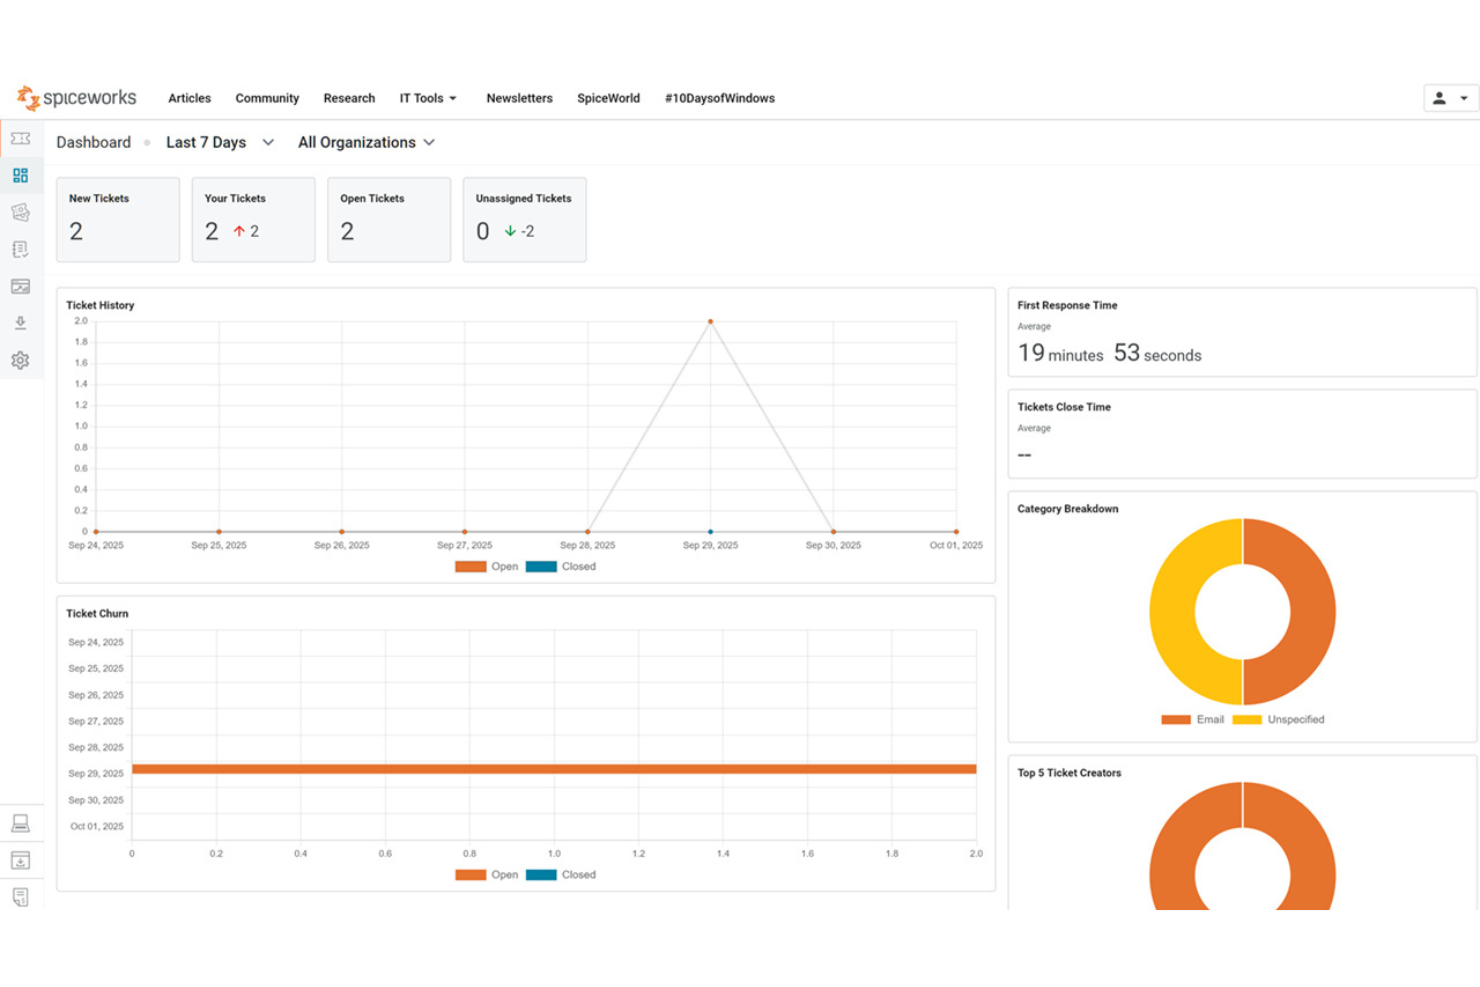This screenshot has height=987, width=1480.
Task: Expand the IT Tools menu
Action: [428, 98]
